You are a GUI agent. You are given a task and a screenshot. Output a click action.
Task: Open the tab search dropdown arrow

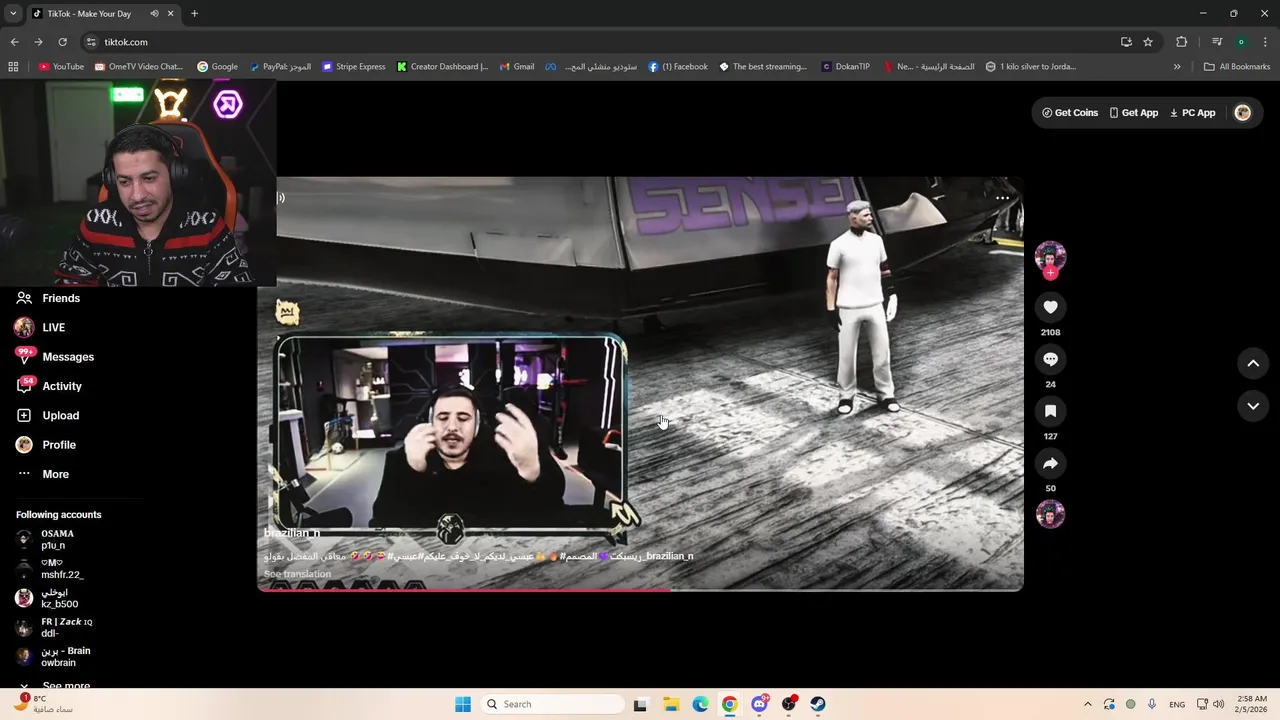(12, 14)
